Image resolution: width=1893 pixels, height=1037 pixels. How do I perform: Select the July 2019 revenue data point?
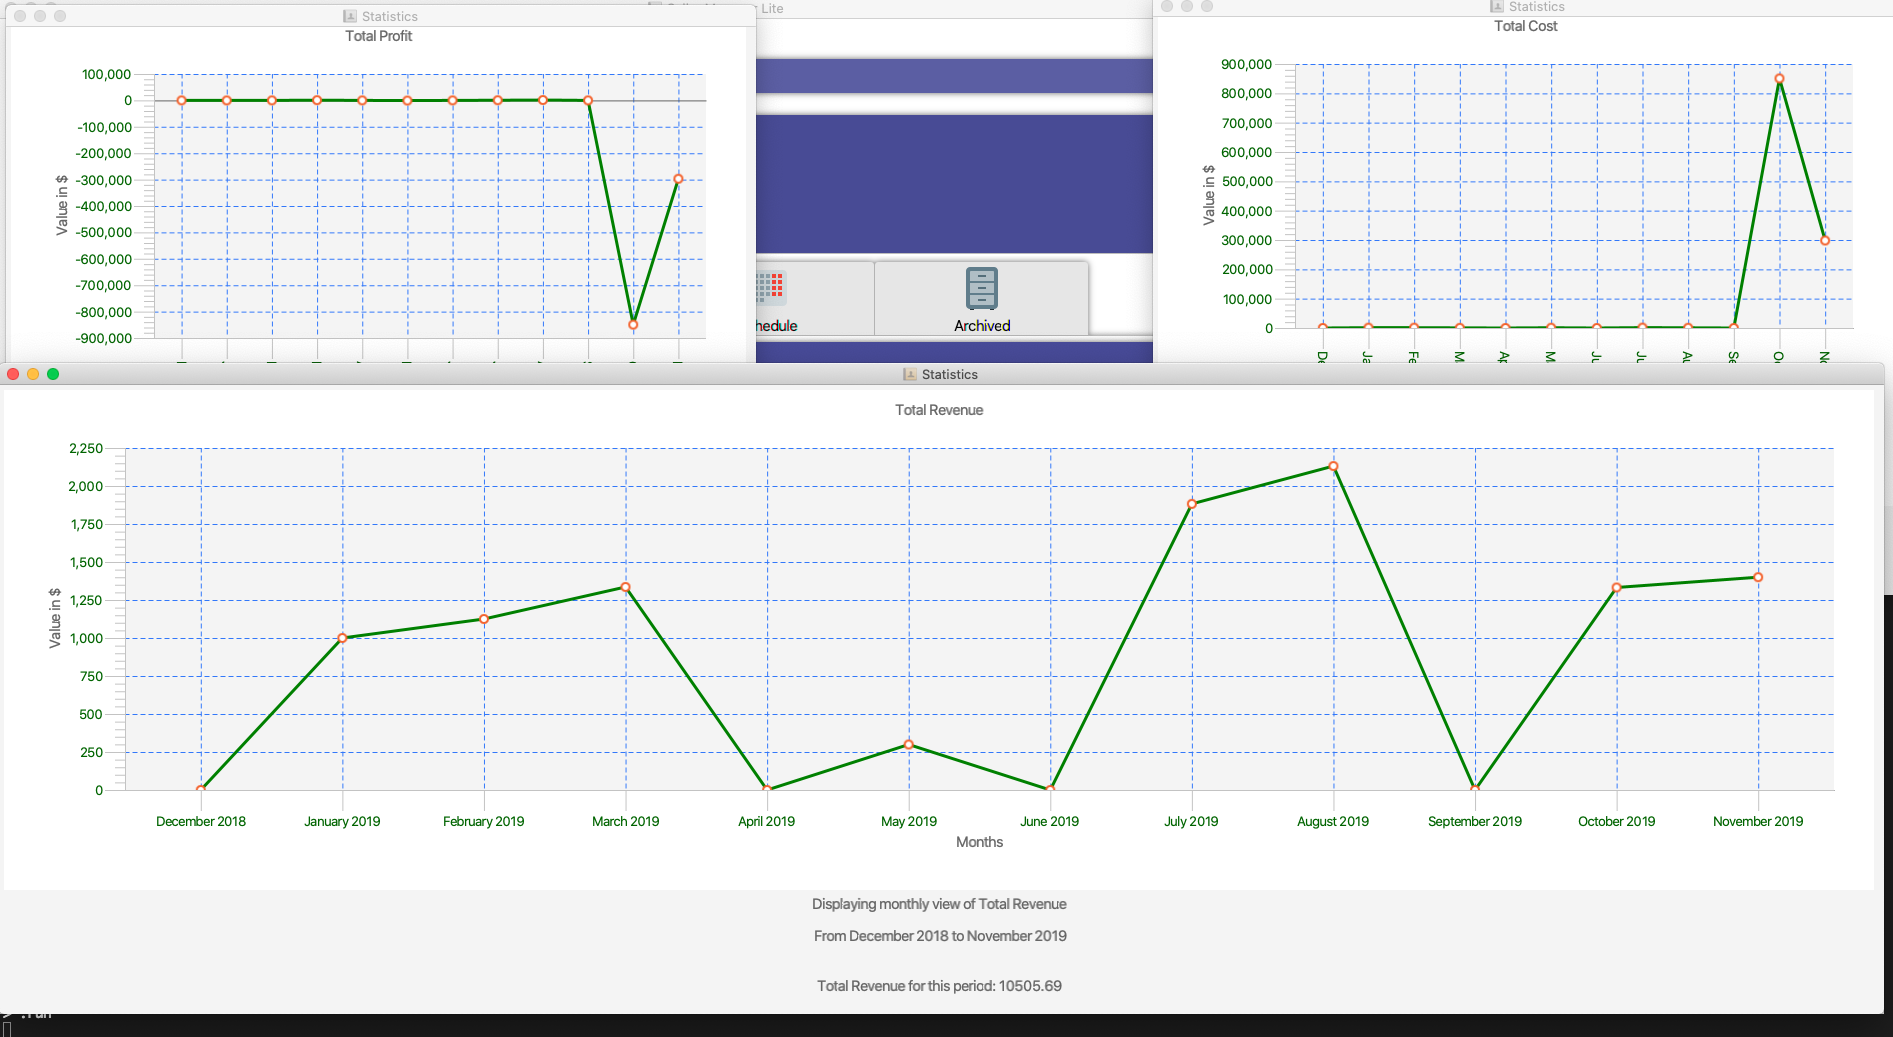click(x=1192, y=504)
